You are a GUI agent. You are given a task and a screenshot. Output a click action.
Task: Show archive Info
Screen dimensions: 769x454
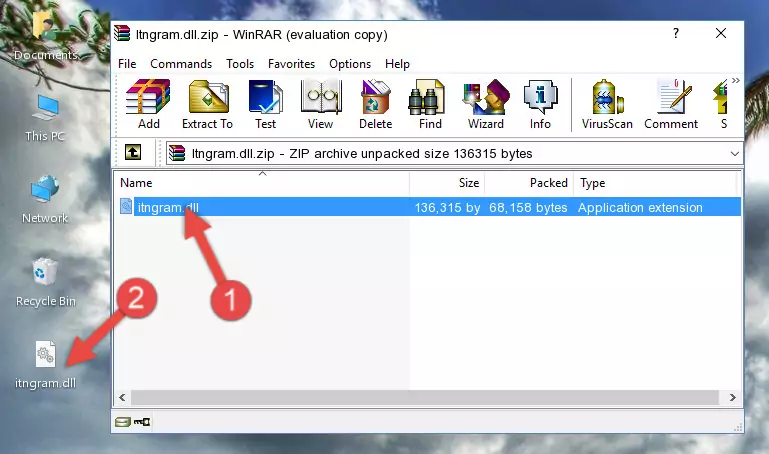coord(540,104)
